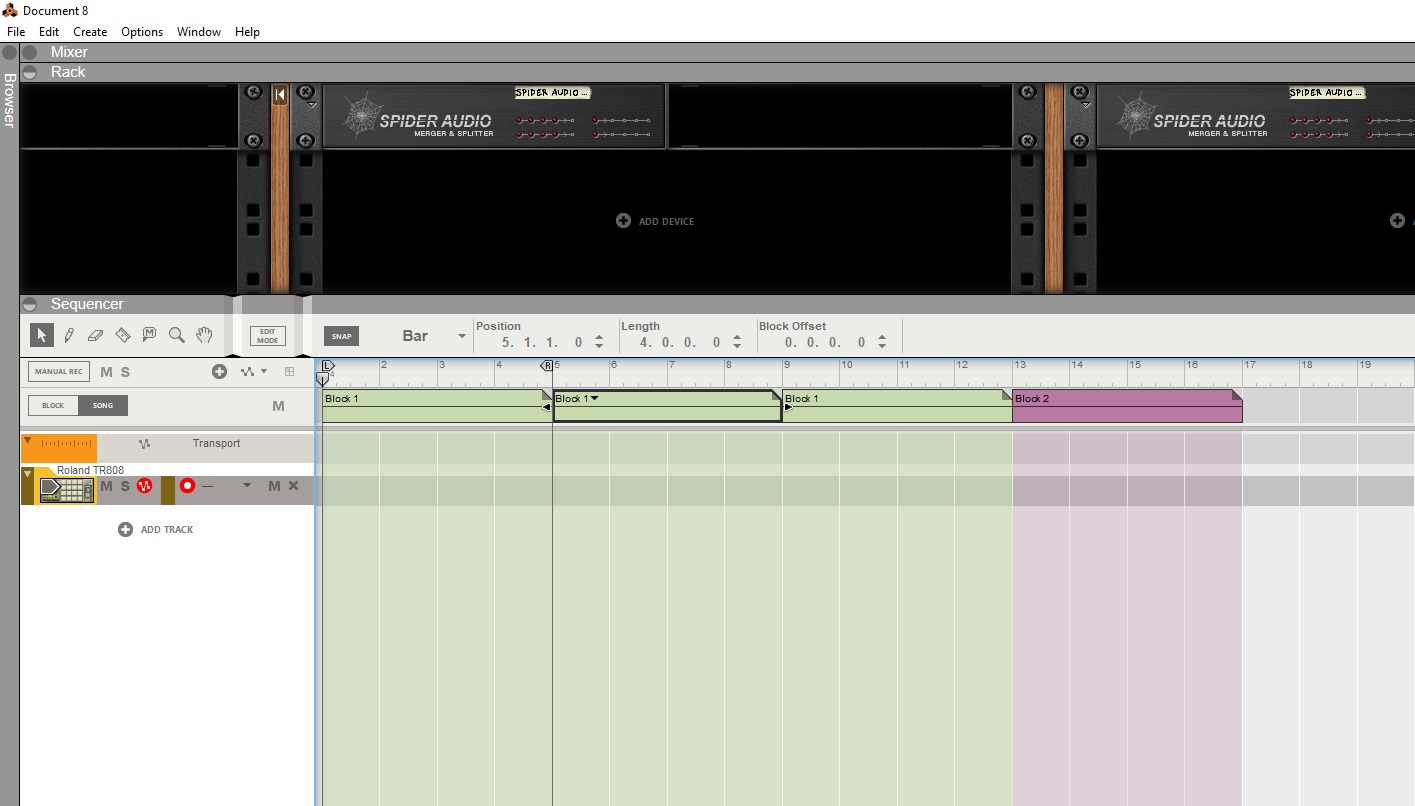This screenshot has height=806, width=1415.
Task: Click the Right loop locator marker
Action: [547, 367]
